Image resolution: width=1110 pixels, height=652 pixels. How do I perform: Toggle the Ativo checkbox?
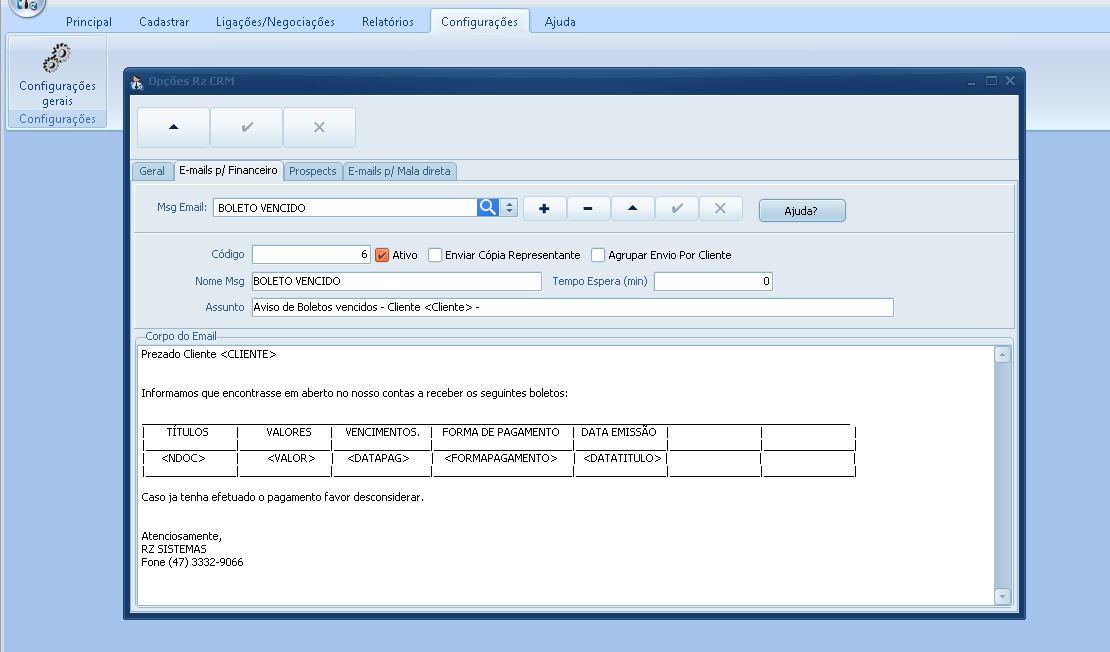[382, 255]
